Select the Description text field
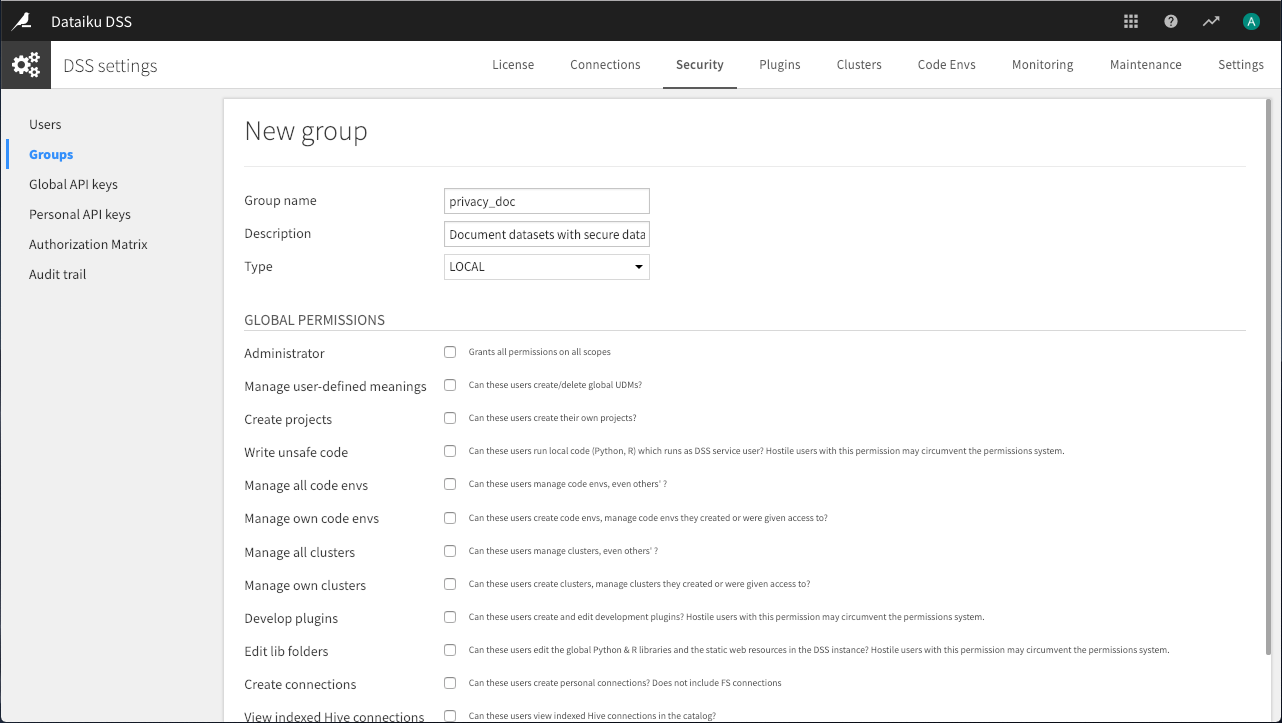The image size is (1282, 723). pos(546,233)
